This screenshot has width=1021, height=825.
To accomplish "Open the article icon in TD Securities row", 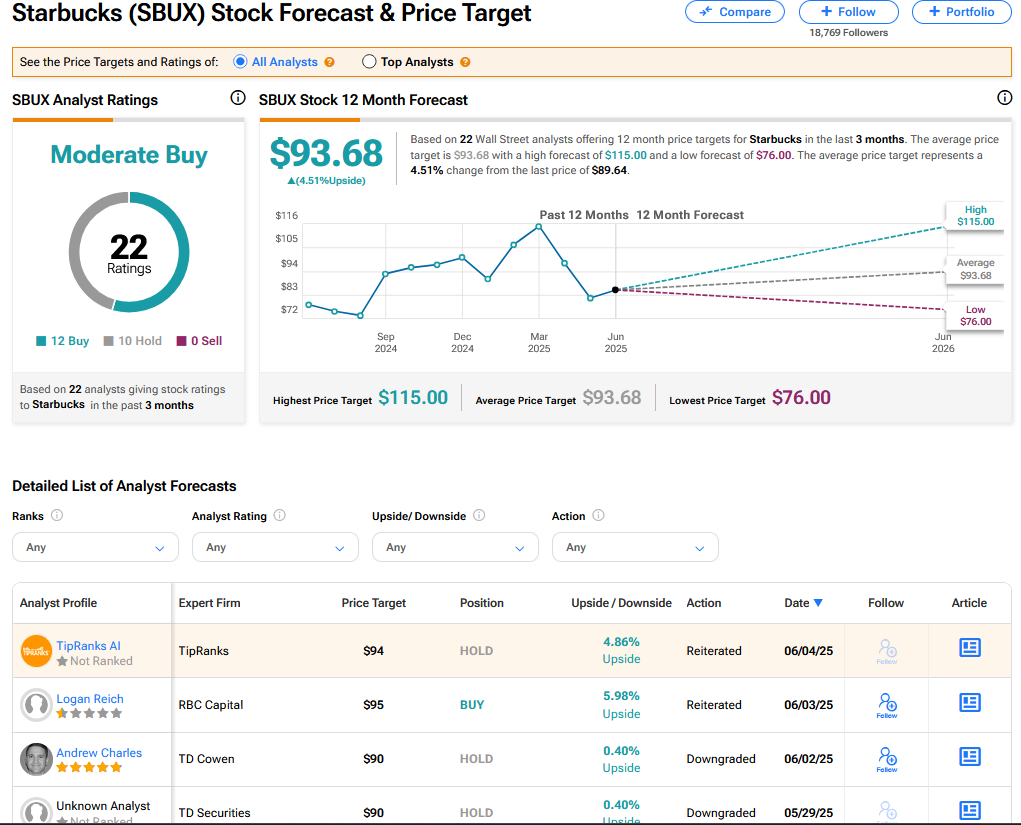I will coord(970,810).
